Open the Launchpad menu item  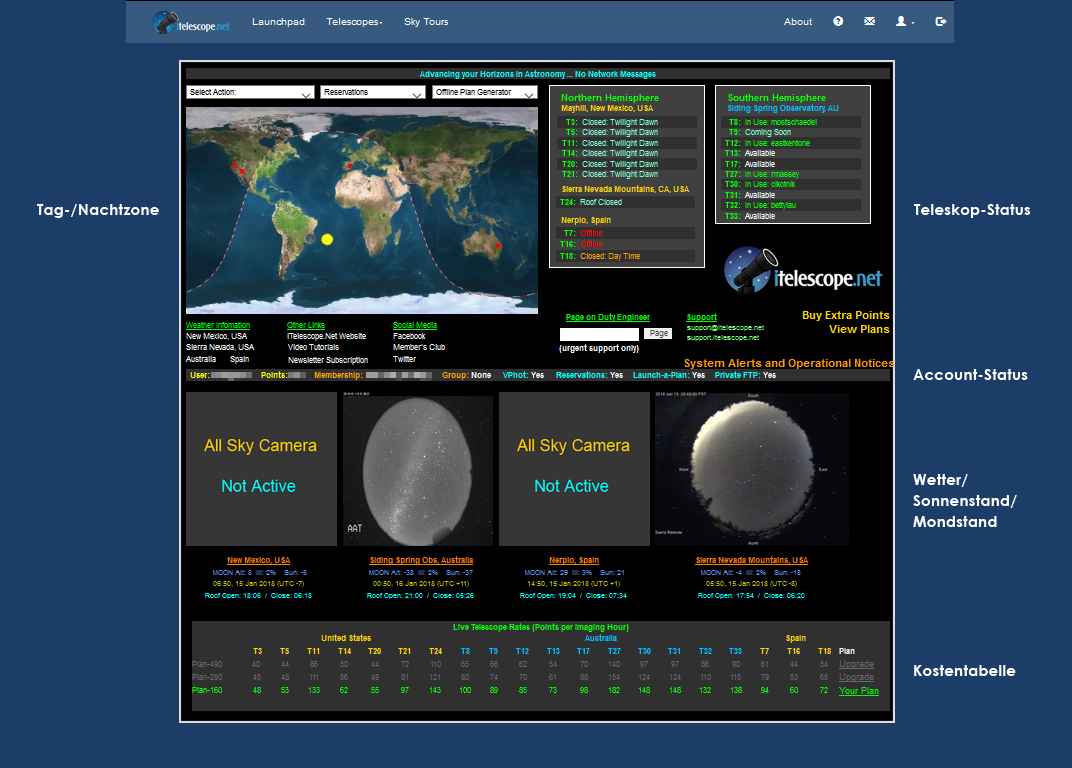pyautogui.click(x=278, y=21)
